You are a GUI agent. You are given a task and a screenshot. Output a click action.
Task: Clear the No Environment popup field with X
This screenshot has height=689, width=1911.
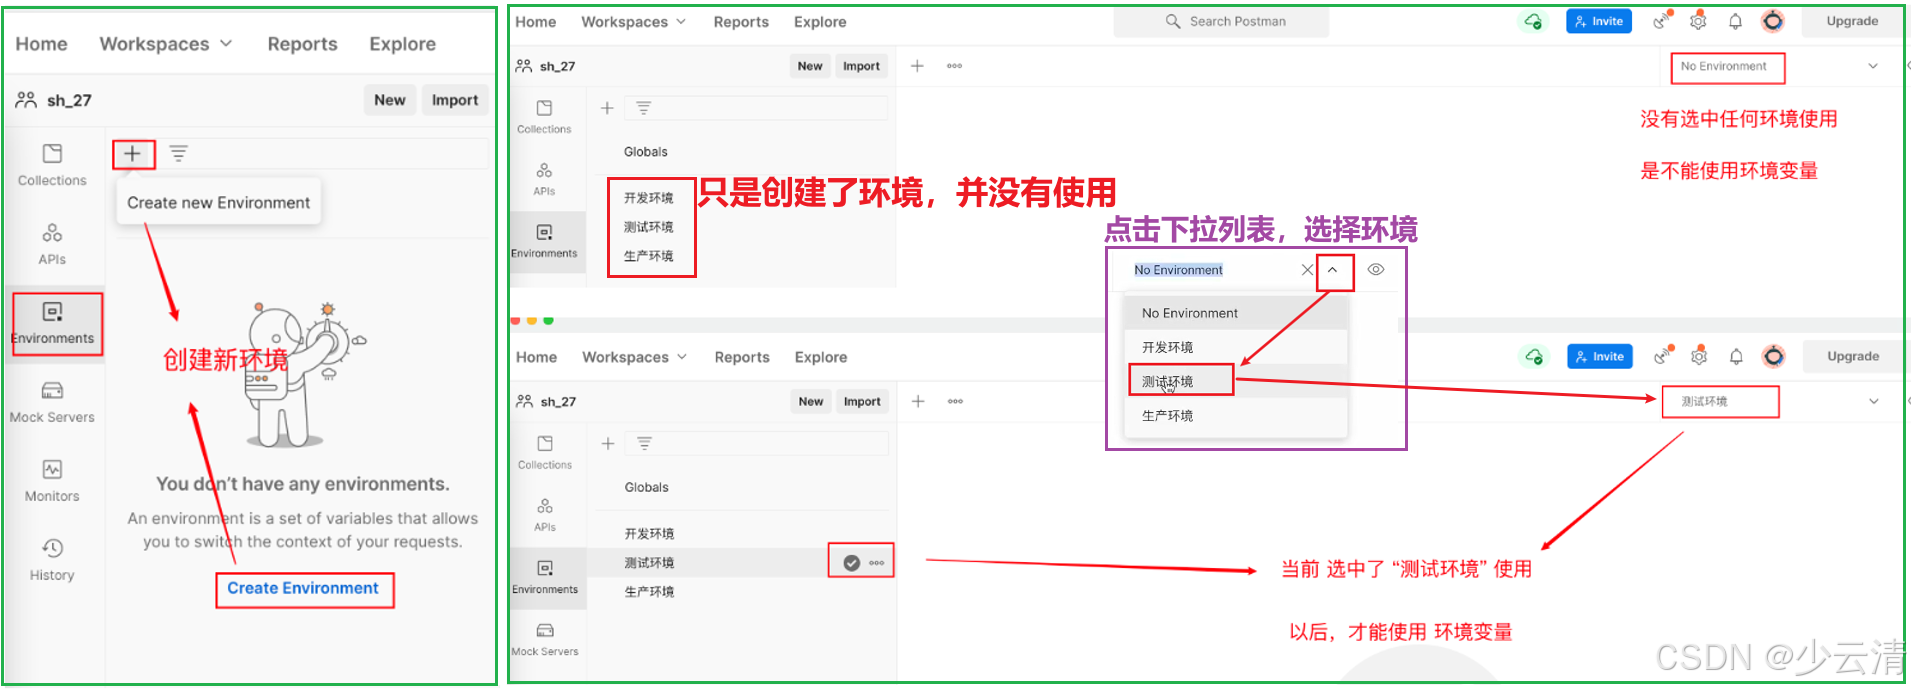[x=1307, y=270]
